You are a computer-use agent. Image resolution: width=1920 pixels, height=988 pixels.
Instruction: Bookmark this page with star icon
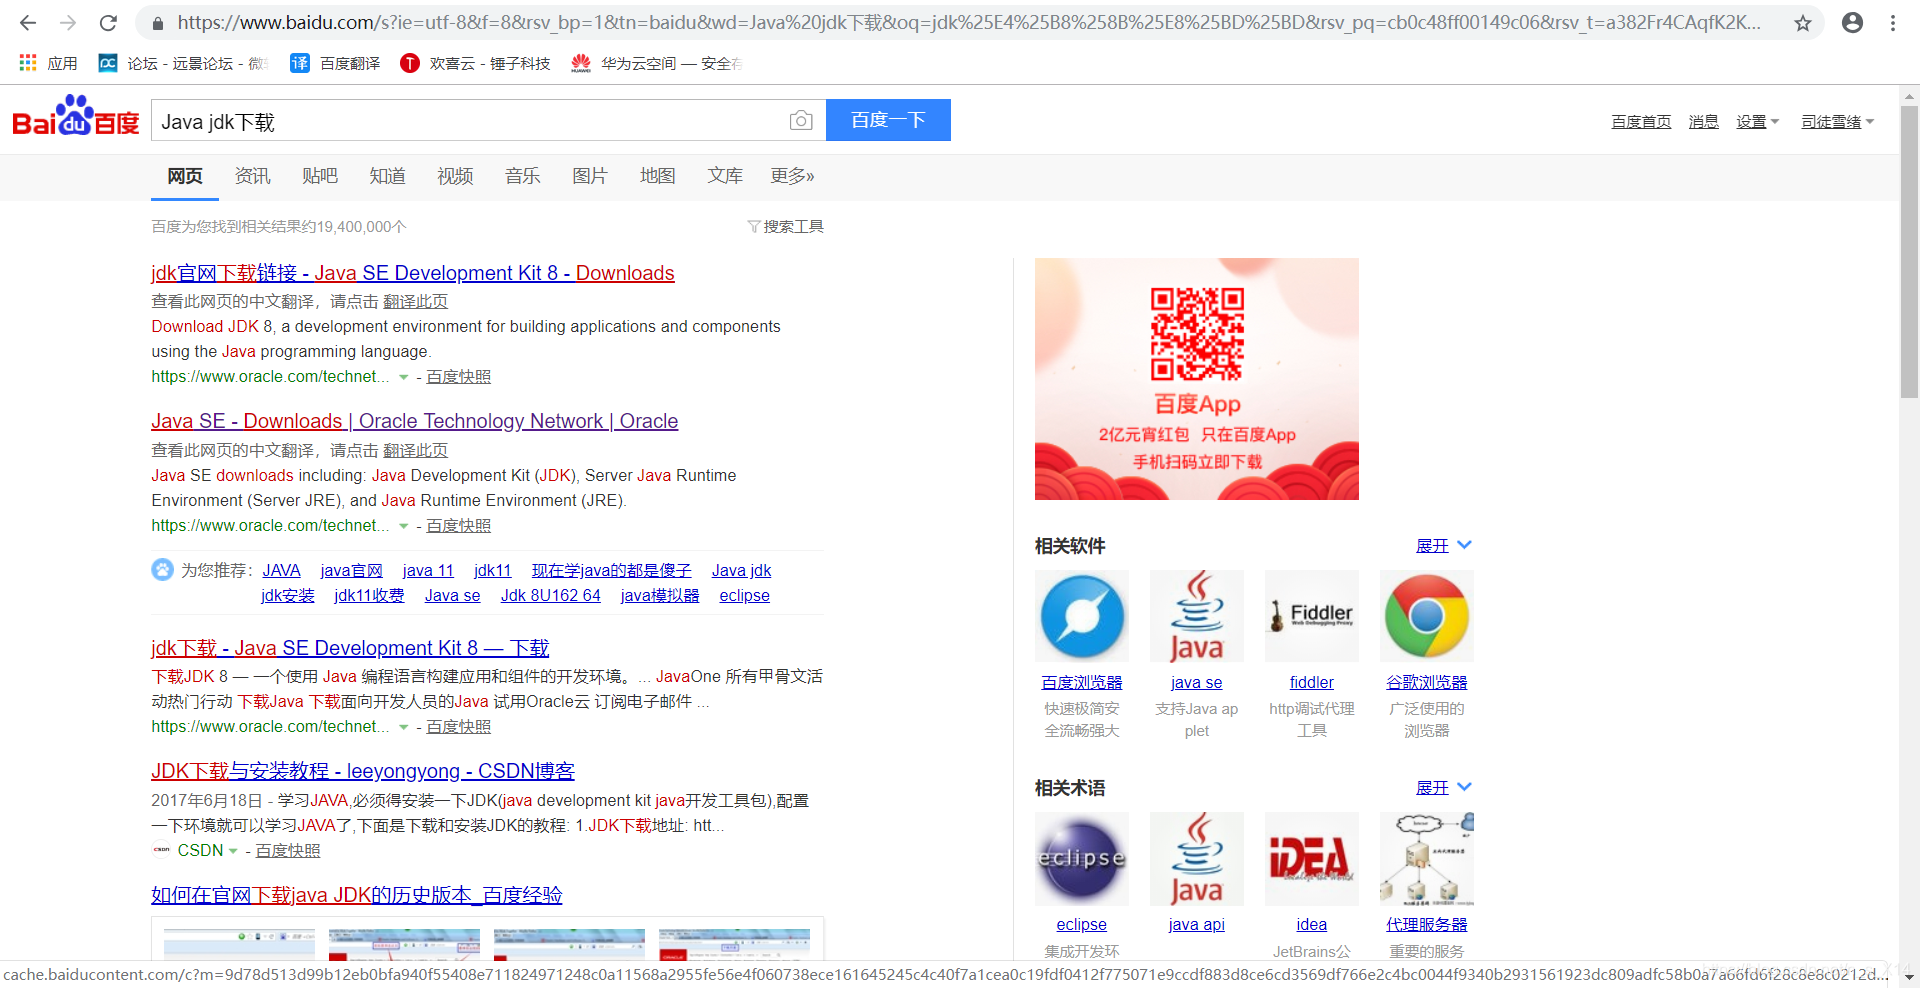coord(1802,22)
